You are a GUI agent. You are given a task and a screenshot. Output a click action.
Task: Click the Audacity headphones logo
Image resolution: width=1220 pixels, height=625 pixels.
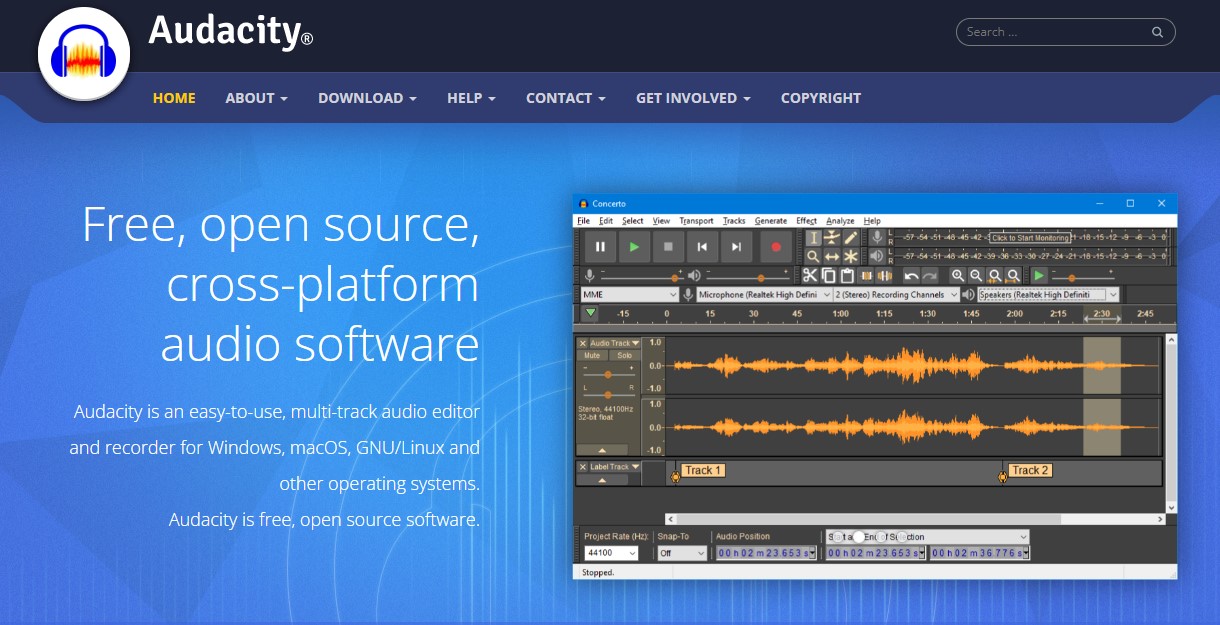84,55
